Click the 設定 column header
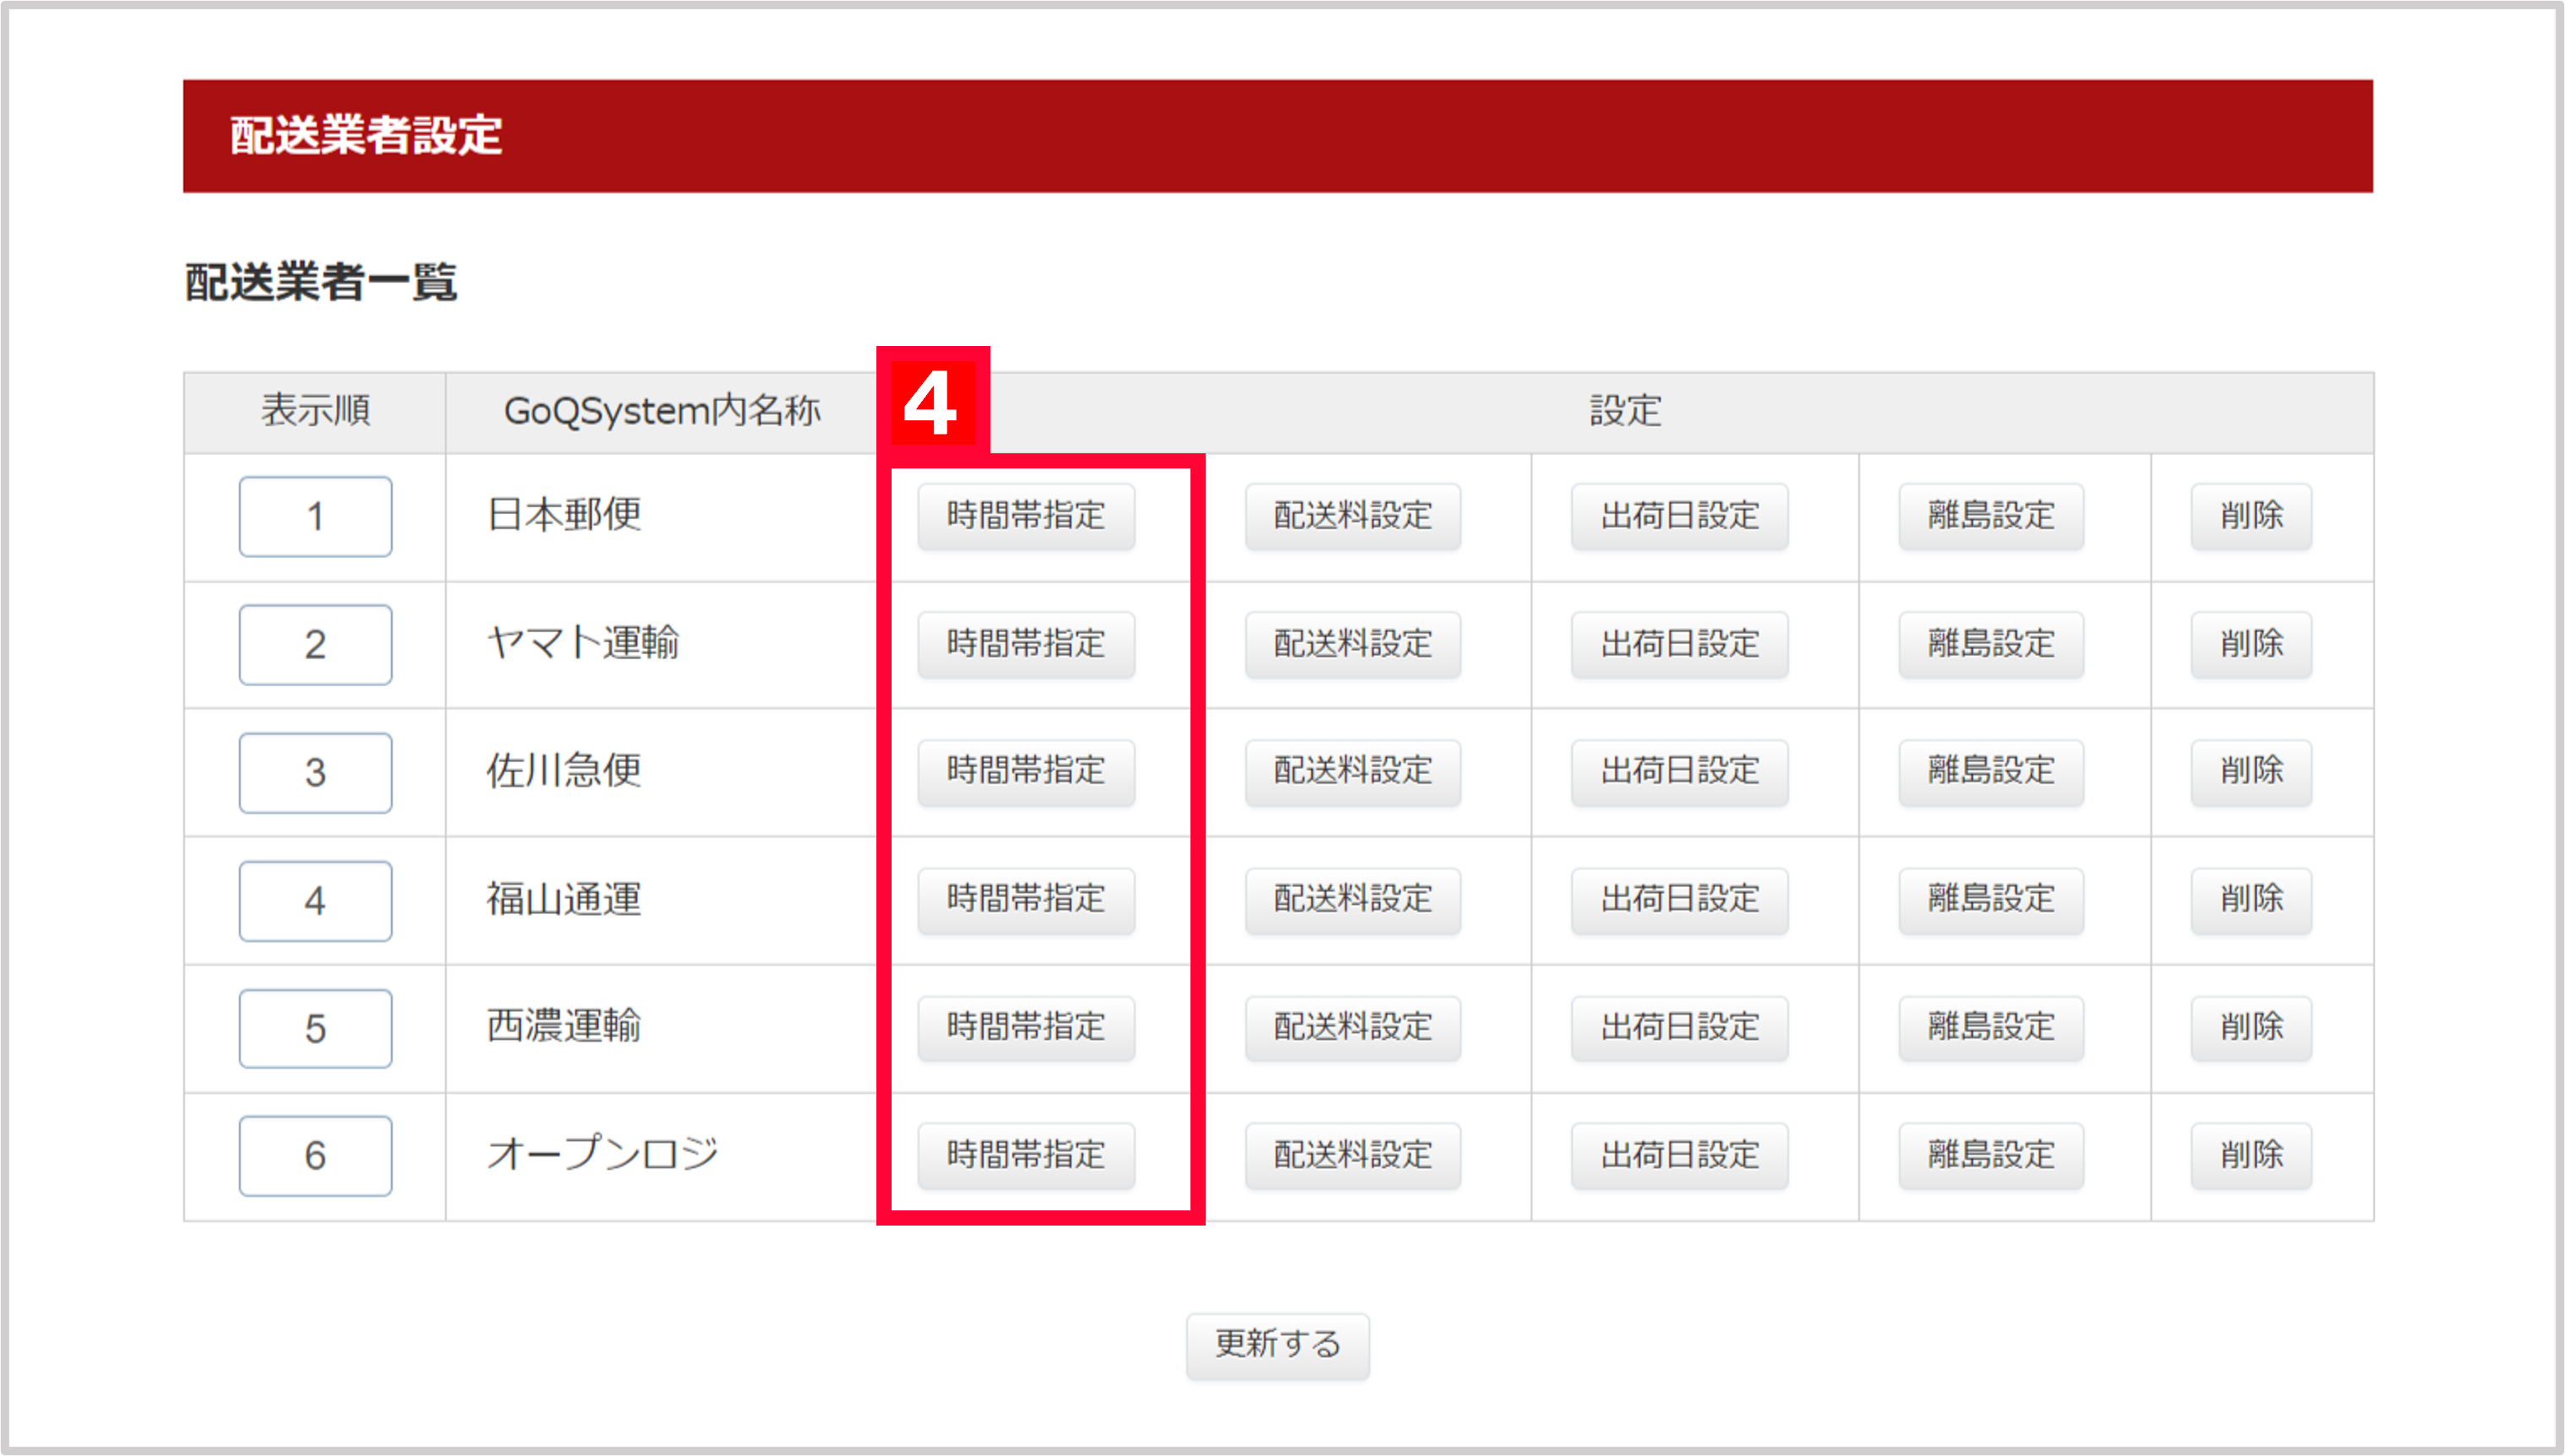Viewport: 2565px width, 1456px height. coord(1625,411)
